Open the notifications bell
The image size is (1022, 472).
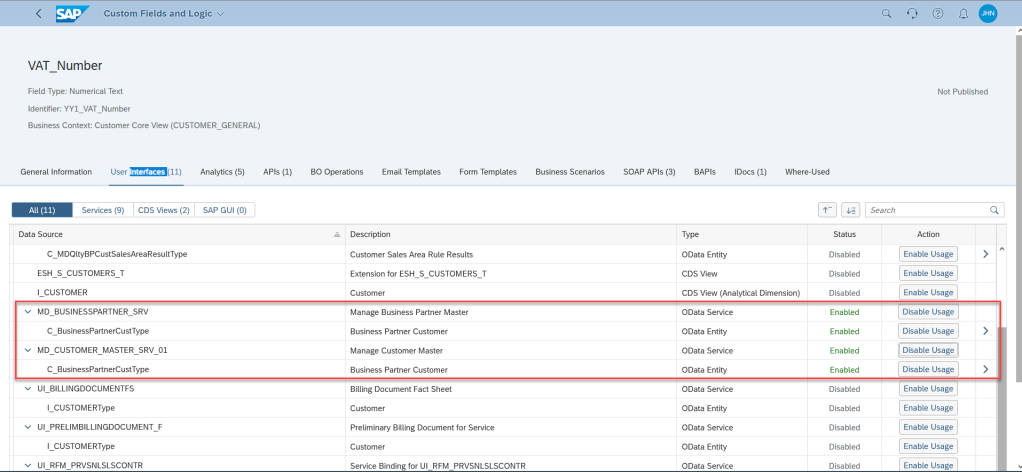pyautogui.click(x=963, y=14)
